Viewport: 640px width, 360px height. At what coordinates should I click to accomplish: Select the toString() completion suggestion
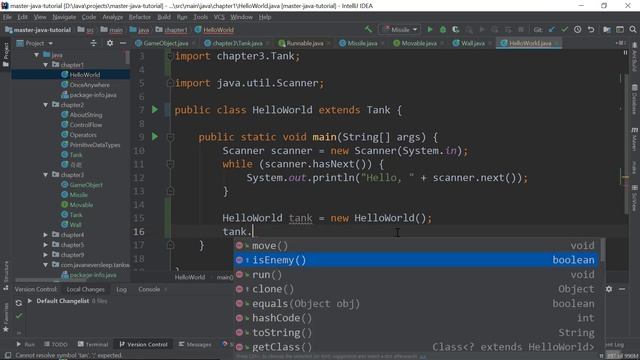pyautogui.click(x=416, y=333)
